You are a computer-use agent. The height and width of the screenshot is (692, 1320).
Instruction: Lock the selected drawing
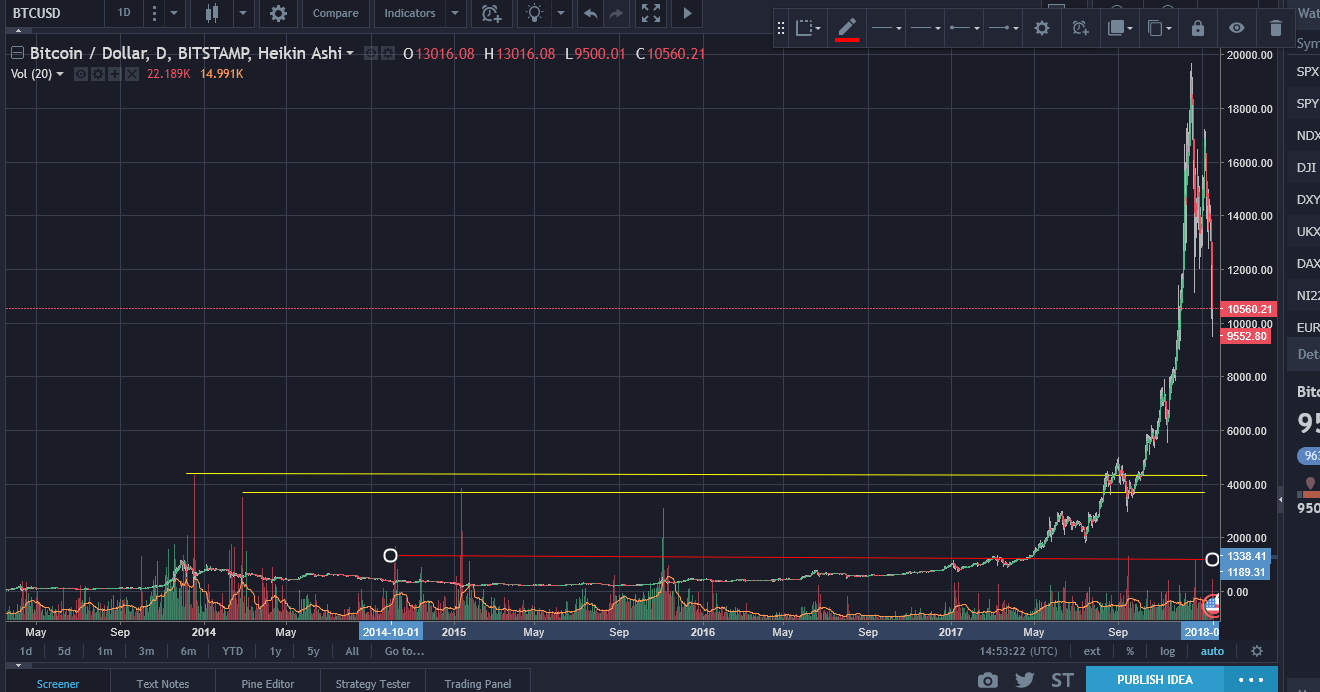pos(1198,28)
